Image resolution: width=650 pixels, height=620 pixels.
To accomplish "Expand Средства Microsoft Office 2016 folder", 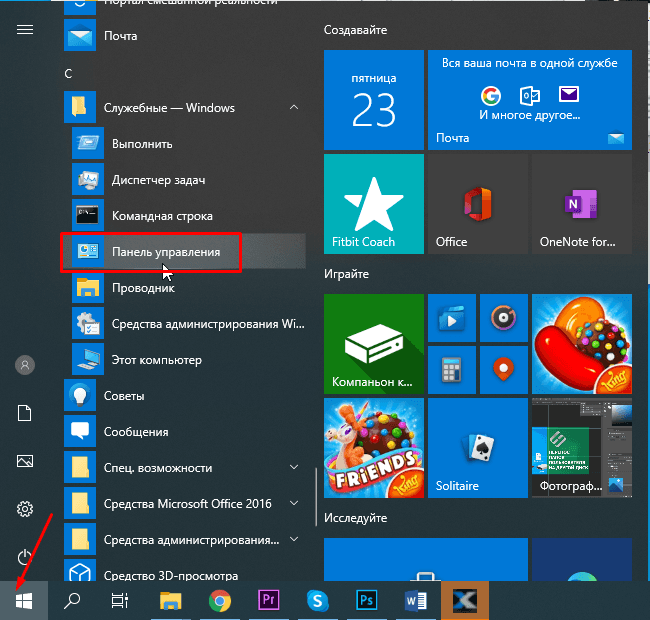I will 294,503.
